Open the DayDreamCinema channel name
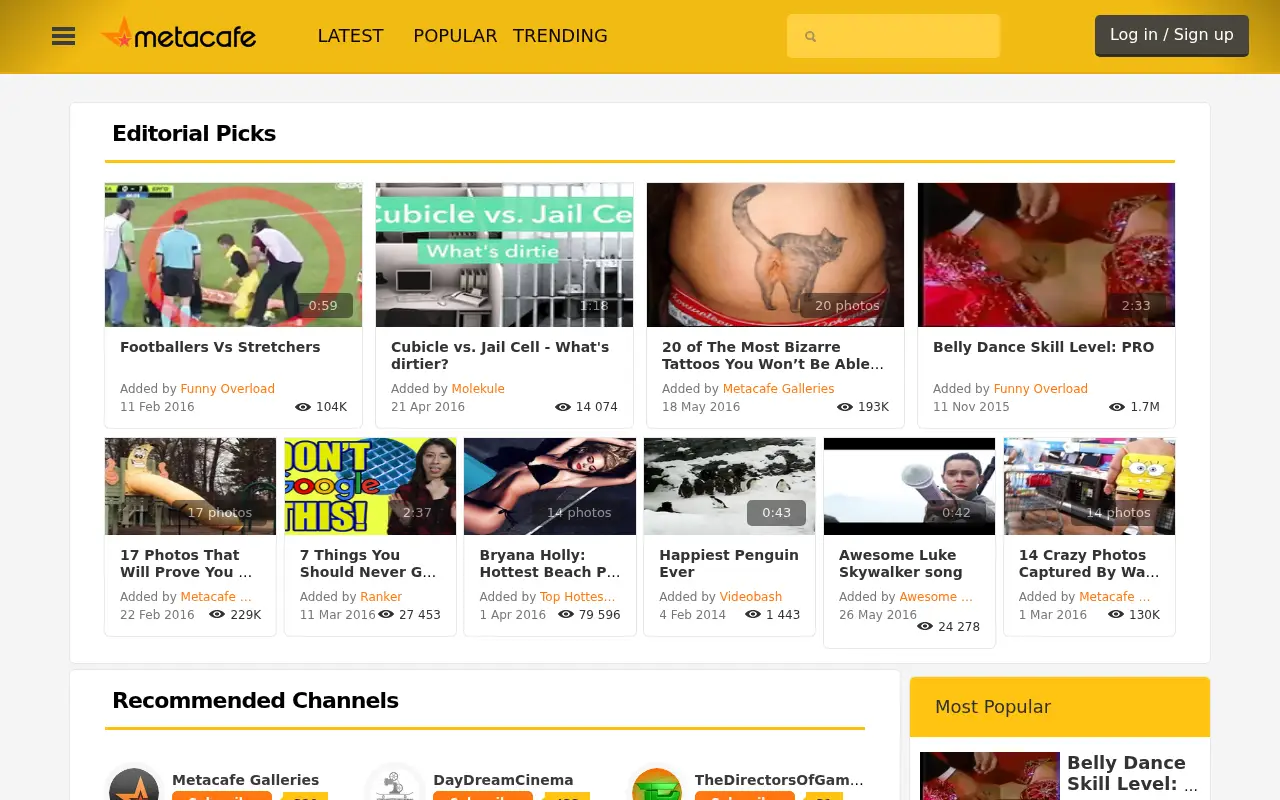The width and height of the screenshot is (1280, 800). click(x=503, y=780)
